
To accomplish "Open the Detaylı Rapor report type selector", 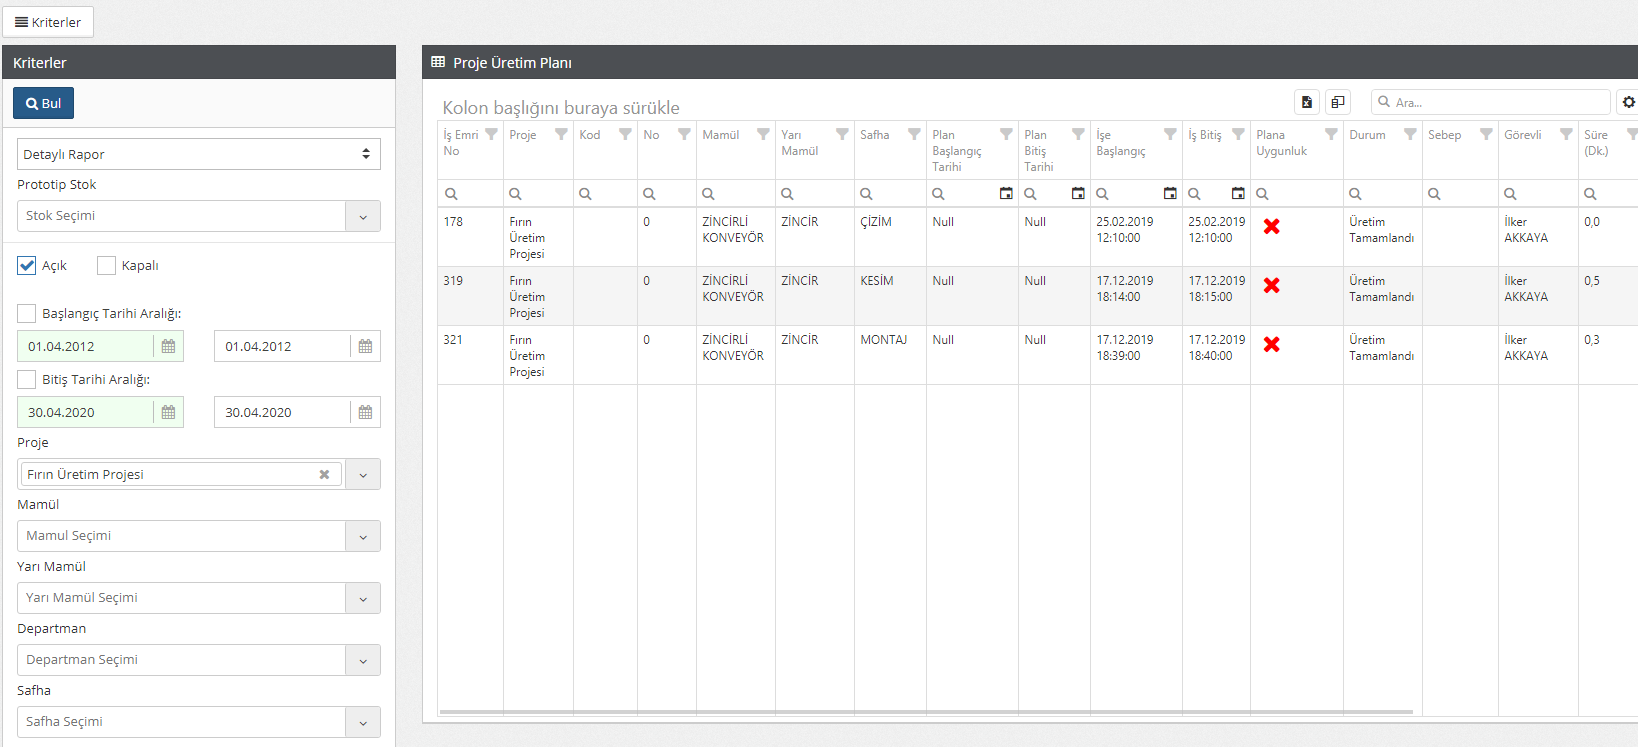I will [x=198, y=154].
